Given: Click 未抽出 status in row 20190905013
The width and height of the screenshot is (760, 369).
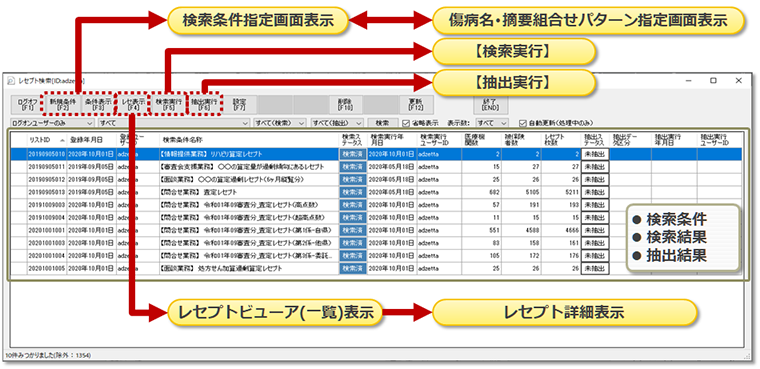Looking at the screenshot, I should 595,192.
